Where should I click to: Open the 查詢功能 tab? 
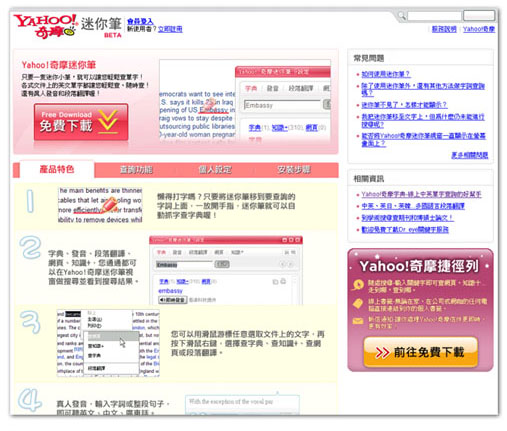pyautogui.click(x=136, y=170)
